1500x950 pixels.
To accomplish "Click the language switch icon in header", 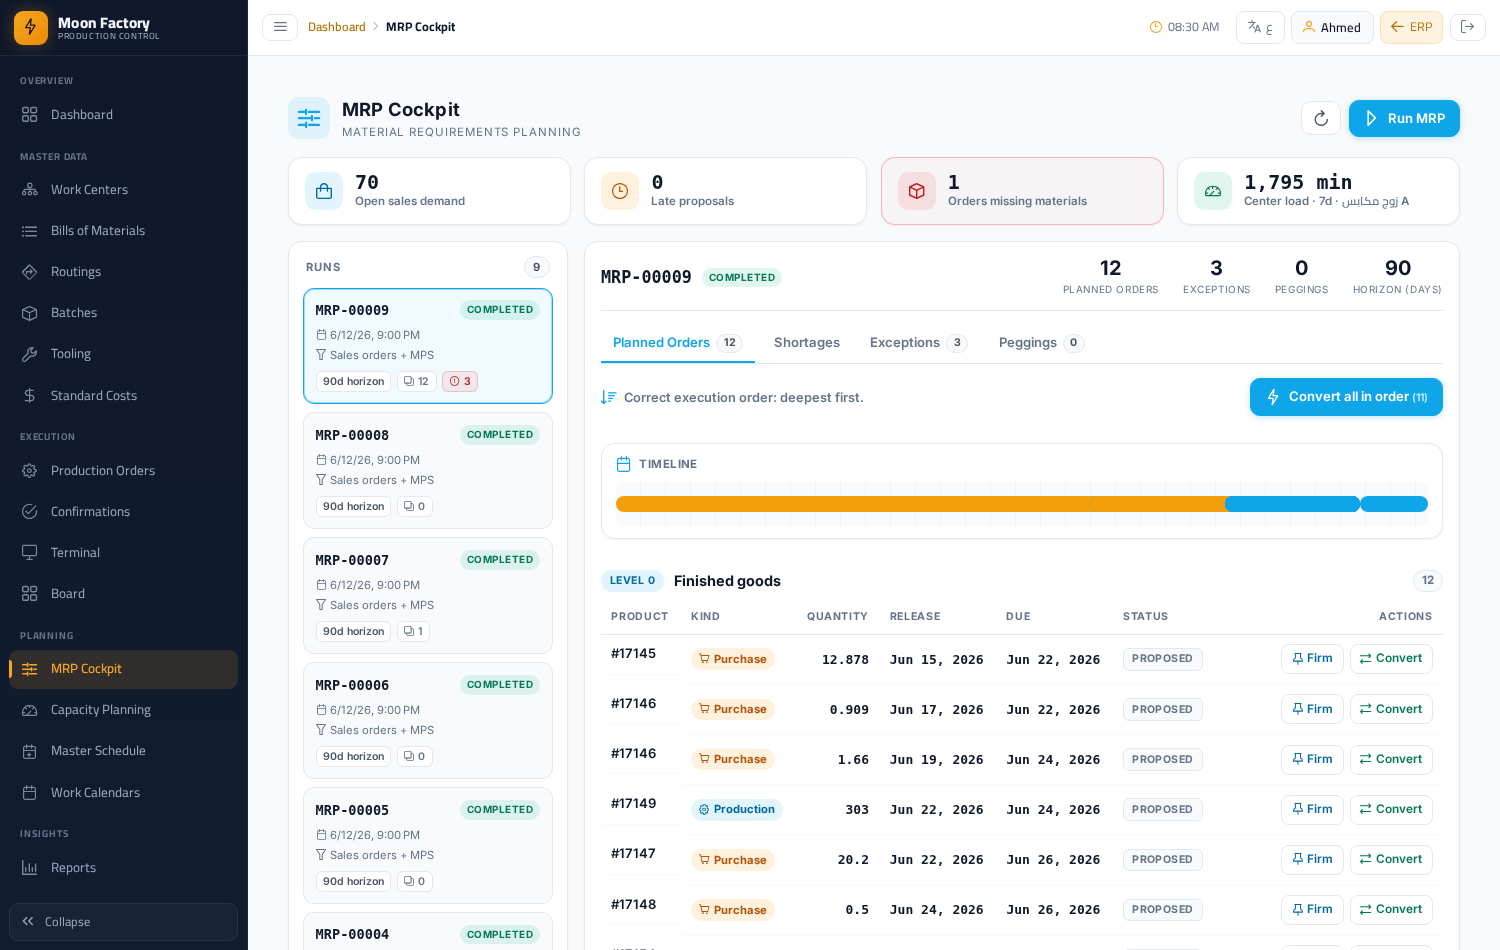I will pyautogui.click(x=1260, y=27).
